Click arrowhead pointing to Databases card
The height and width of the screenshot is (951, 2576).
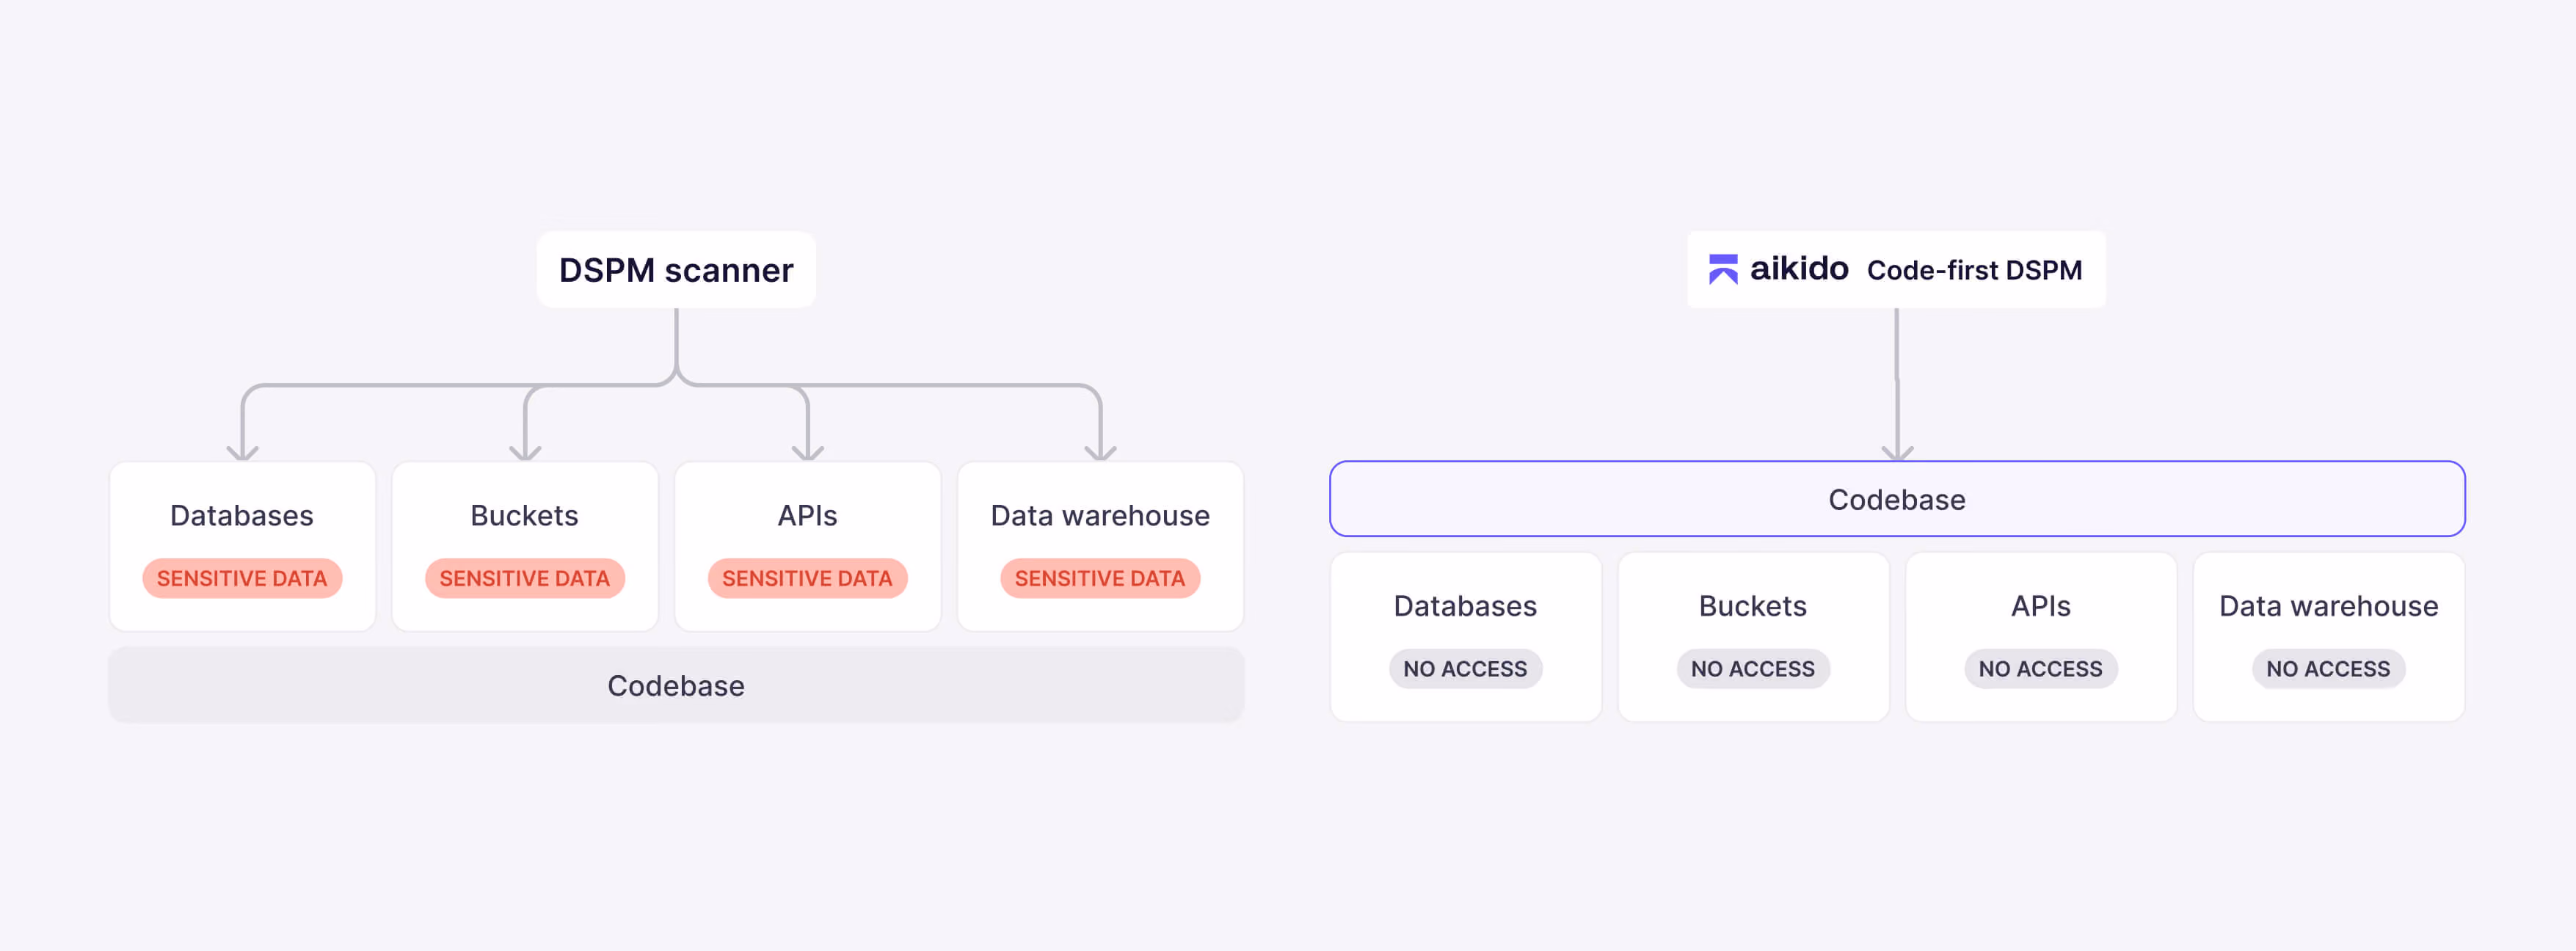pyautogui.click(x=243, y=452)
